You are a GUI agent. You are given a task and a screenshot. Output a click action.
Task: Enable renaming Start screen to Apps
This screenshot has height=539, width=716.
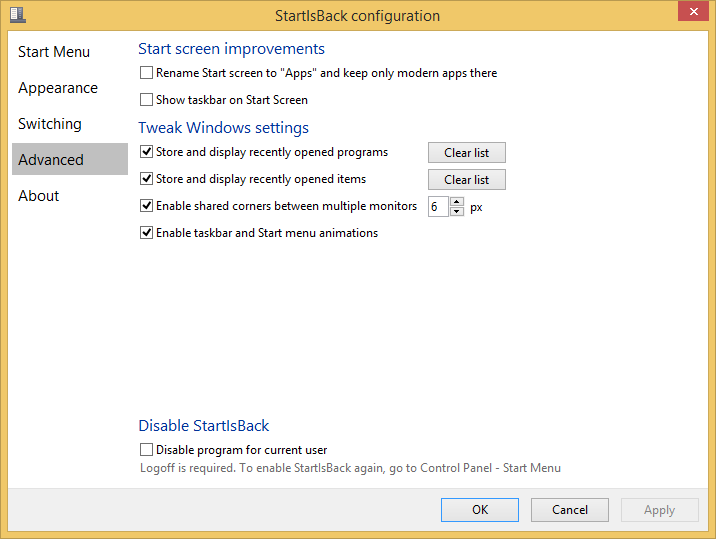tap(147, 73)
